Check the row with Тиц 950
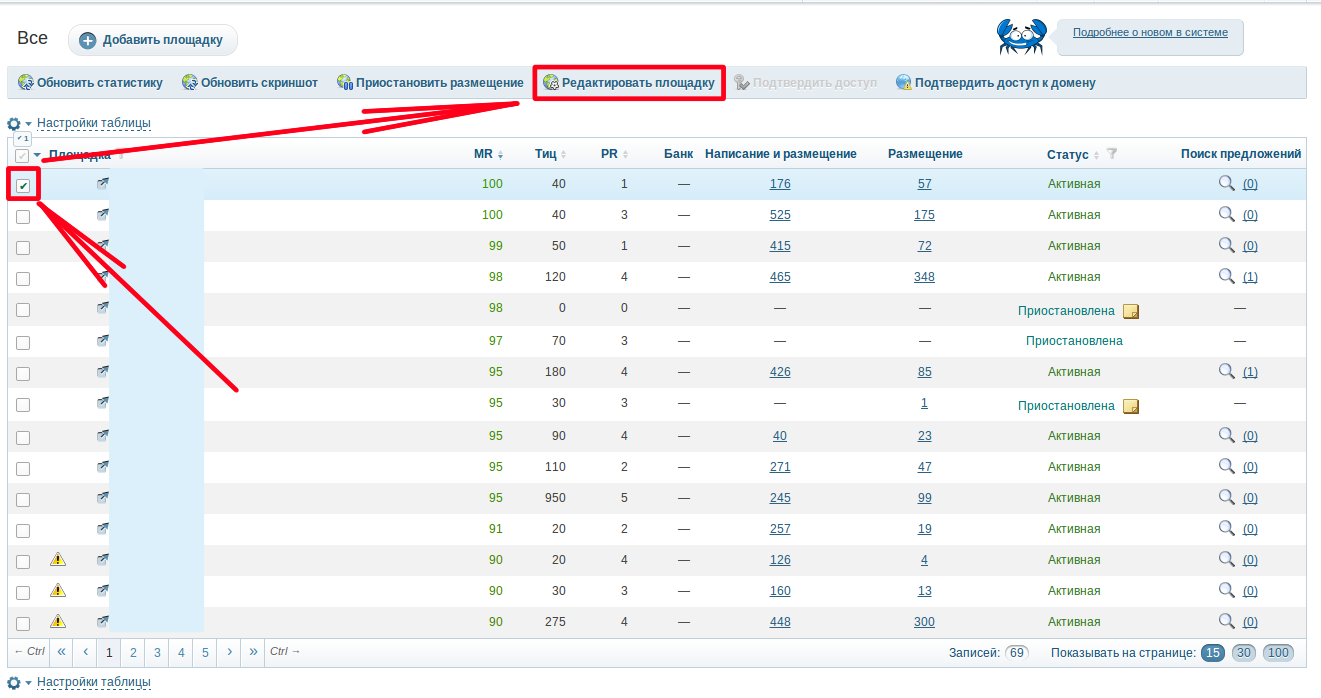Image resolution: width=1321 pixels, height=698 pixels. pyautogui.click(x=23, y=500)
